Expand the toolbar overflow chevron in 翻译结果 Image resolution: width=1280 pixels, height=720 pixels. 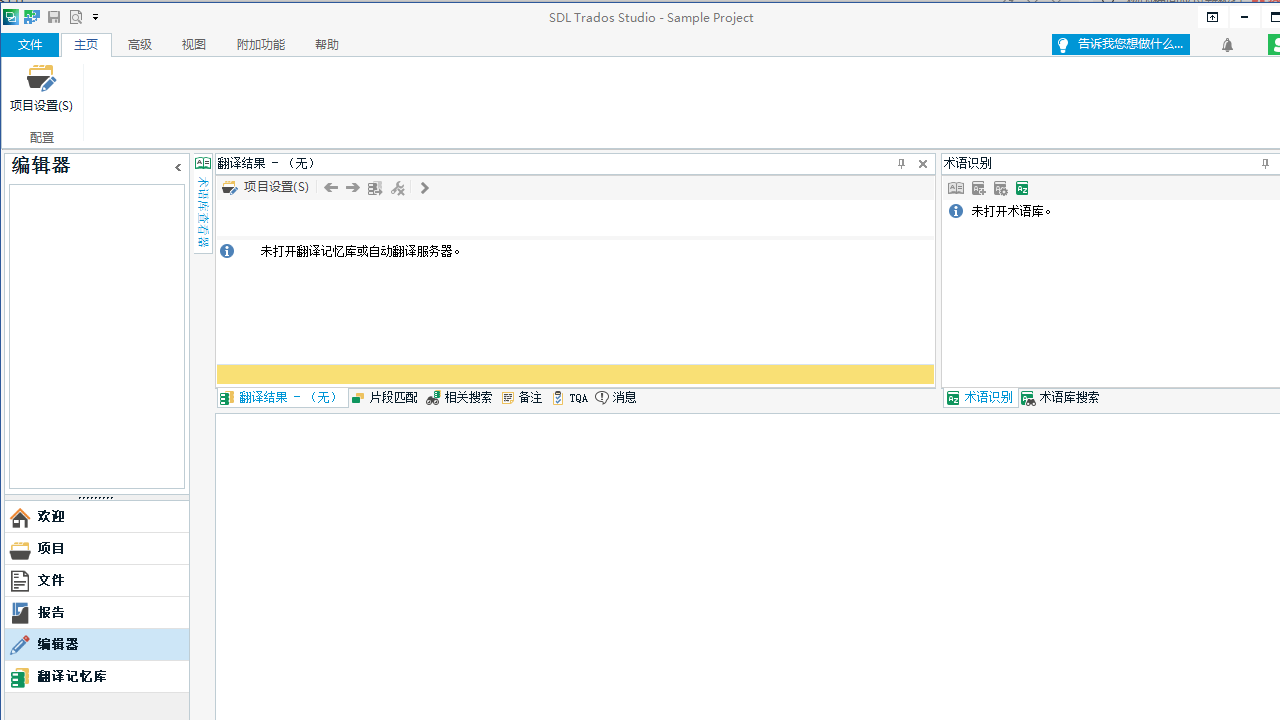pyautogui.click(x=424, y=187)
